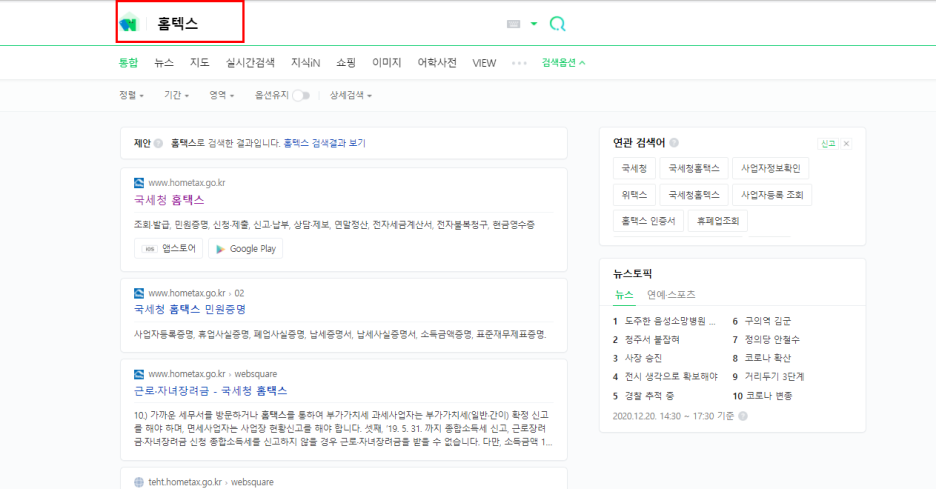Screen dimensions: 936x489
Task: Open the 근로·자녀장려금 - 국세청 홈택스 result
Action: click(x=211, y=391)
